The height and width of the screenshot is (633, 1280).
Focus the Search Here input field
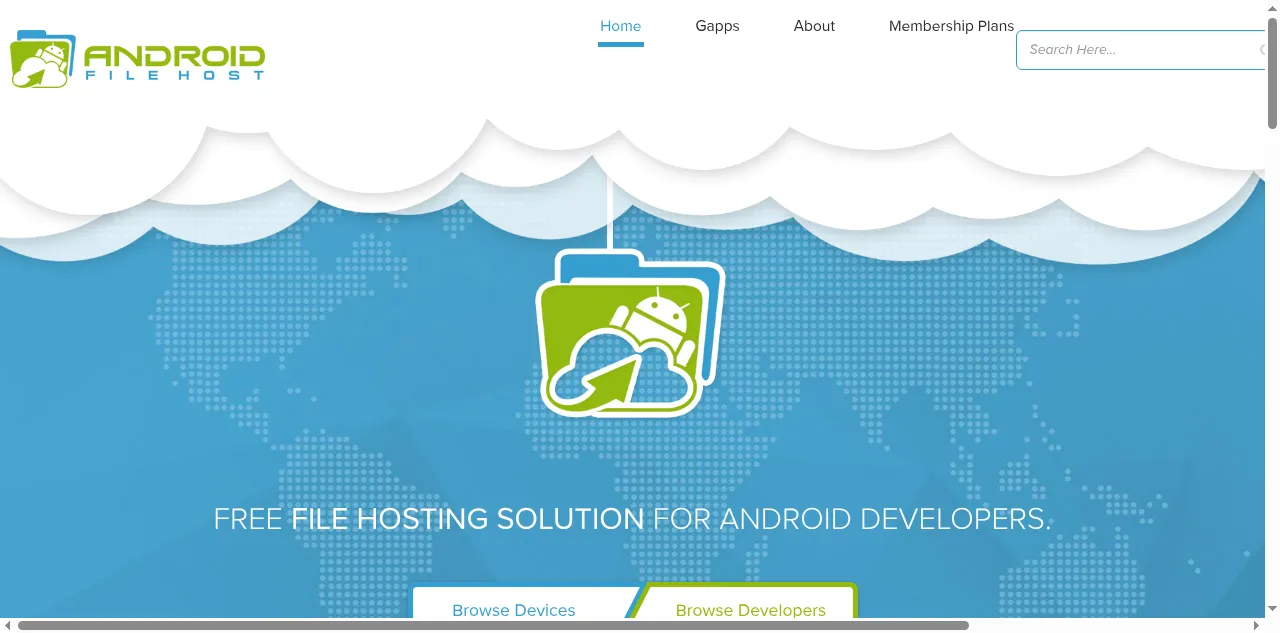[x=1141, y=50]
